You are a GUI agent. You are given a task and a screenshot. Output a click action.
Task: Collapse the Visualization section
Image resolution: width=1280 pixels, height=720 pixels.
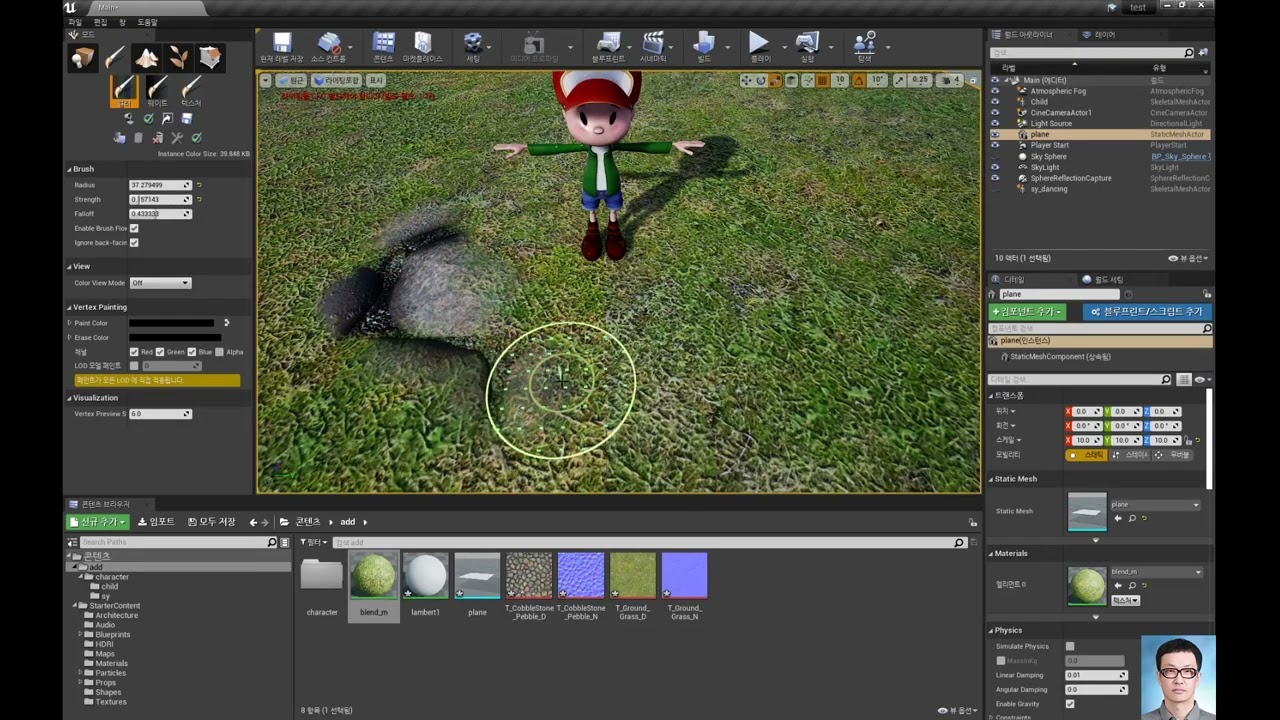coord(70,398)
